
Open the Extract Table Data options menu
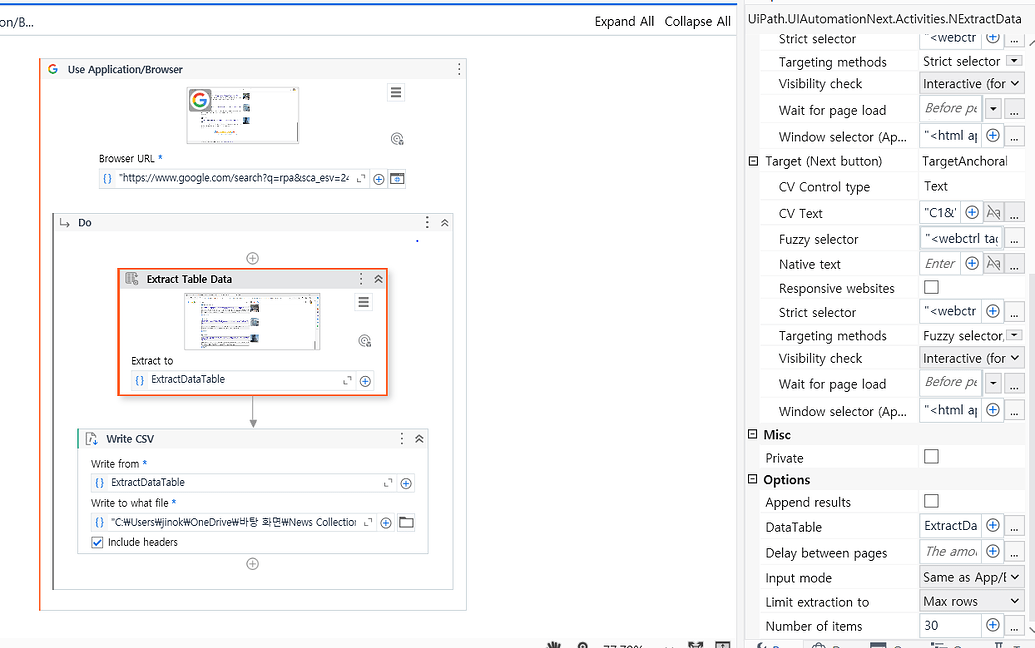(x=363, y=279)
